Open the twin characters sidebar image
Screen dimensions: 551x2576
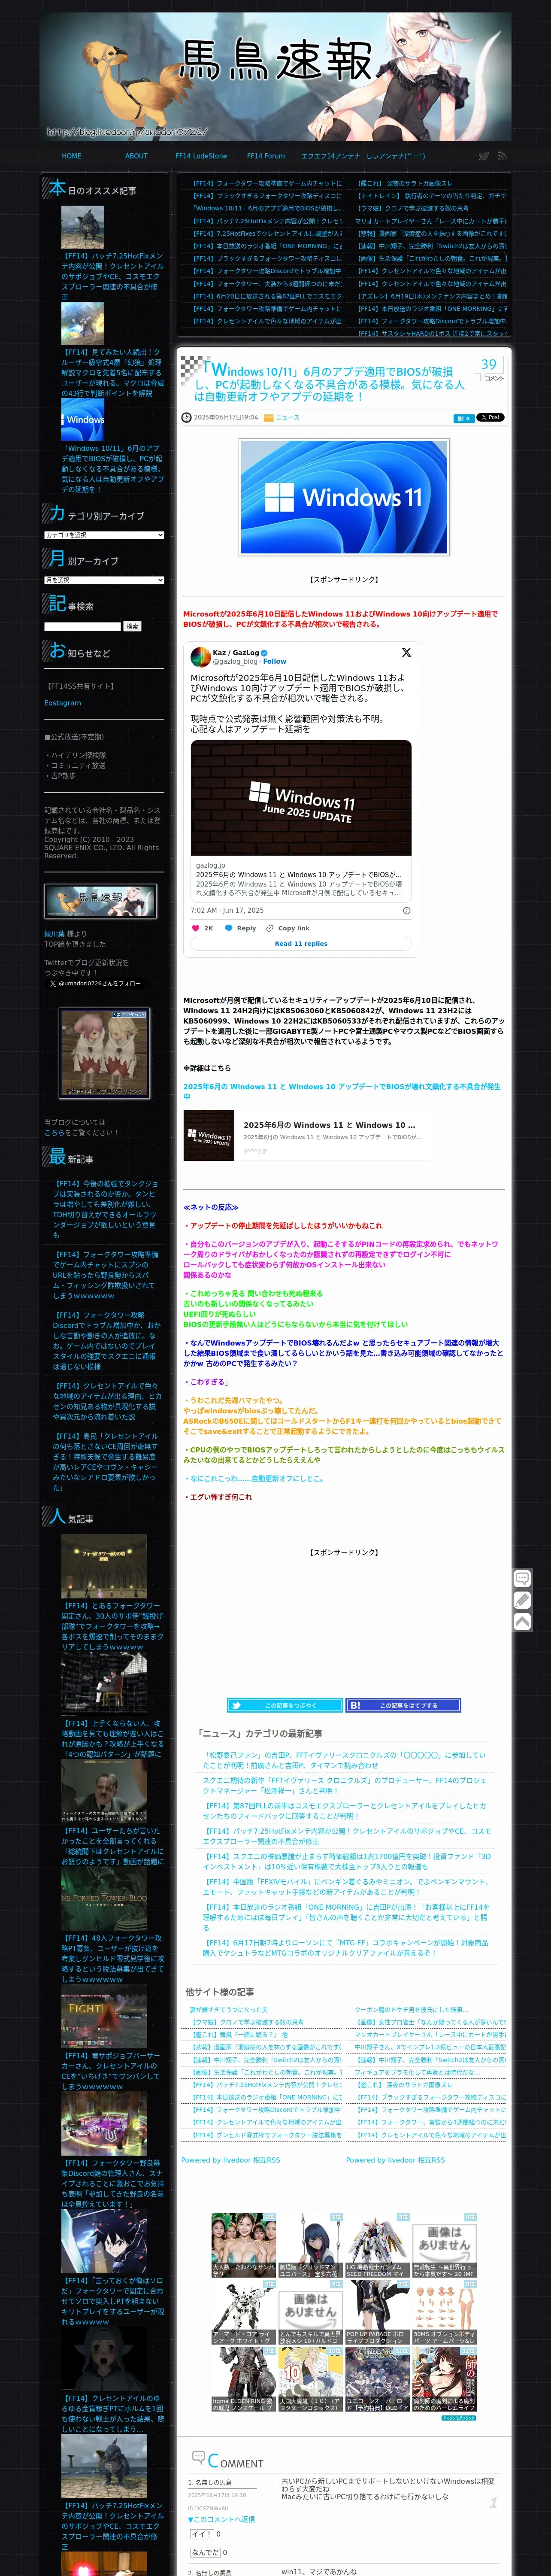(104, 1053)
